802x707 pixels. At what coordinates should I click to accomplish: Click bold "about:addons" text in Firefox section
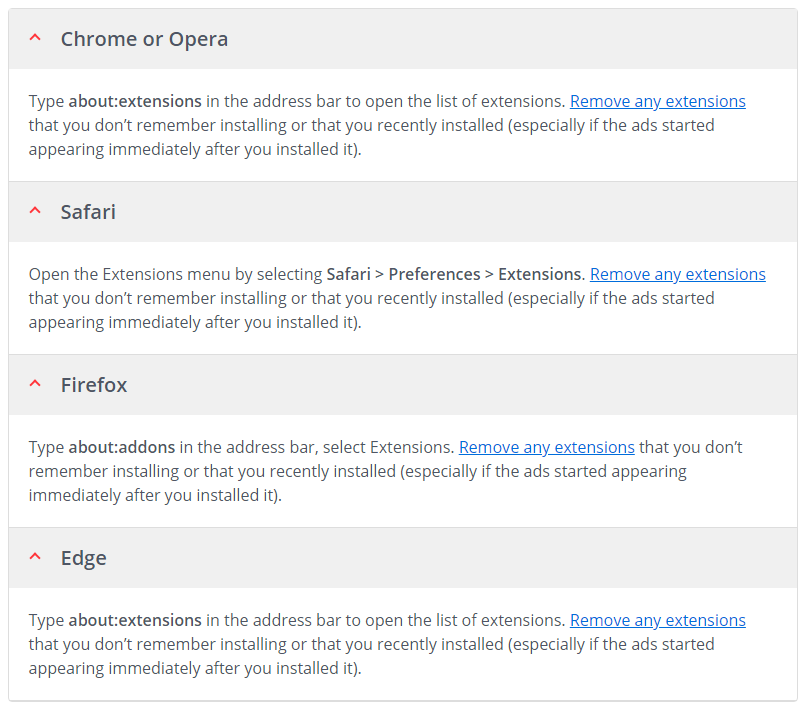point(122,447)
